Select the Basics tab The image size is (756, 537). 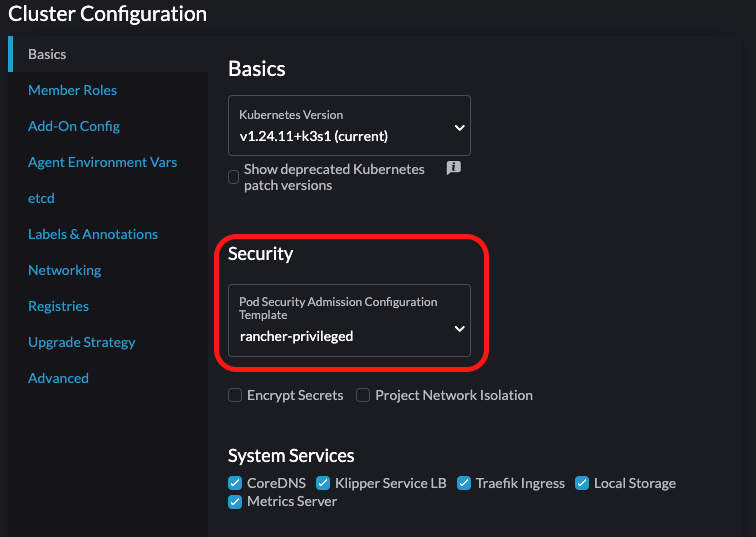[47, 54]
